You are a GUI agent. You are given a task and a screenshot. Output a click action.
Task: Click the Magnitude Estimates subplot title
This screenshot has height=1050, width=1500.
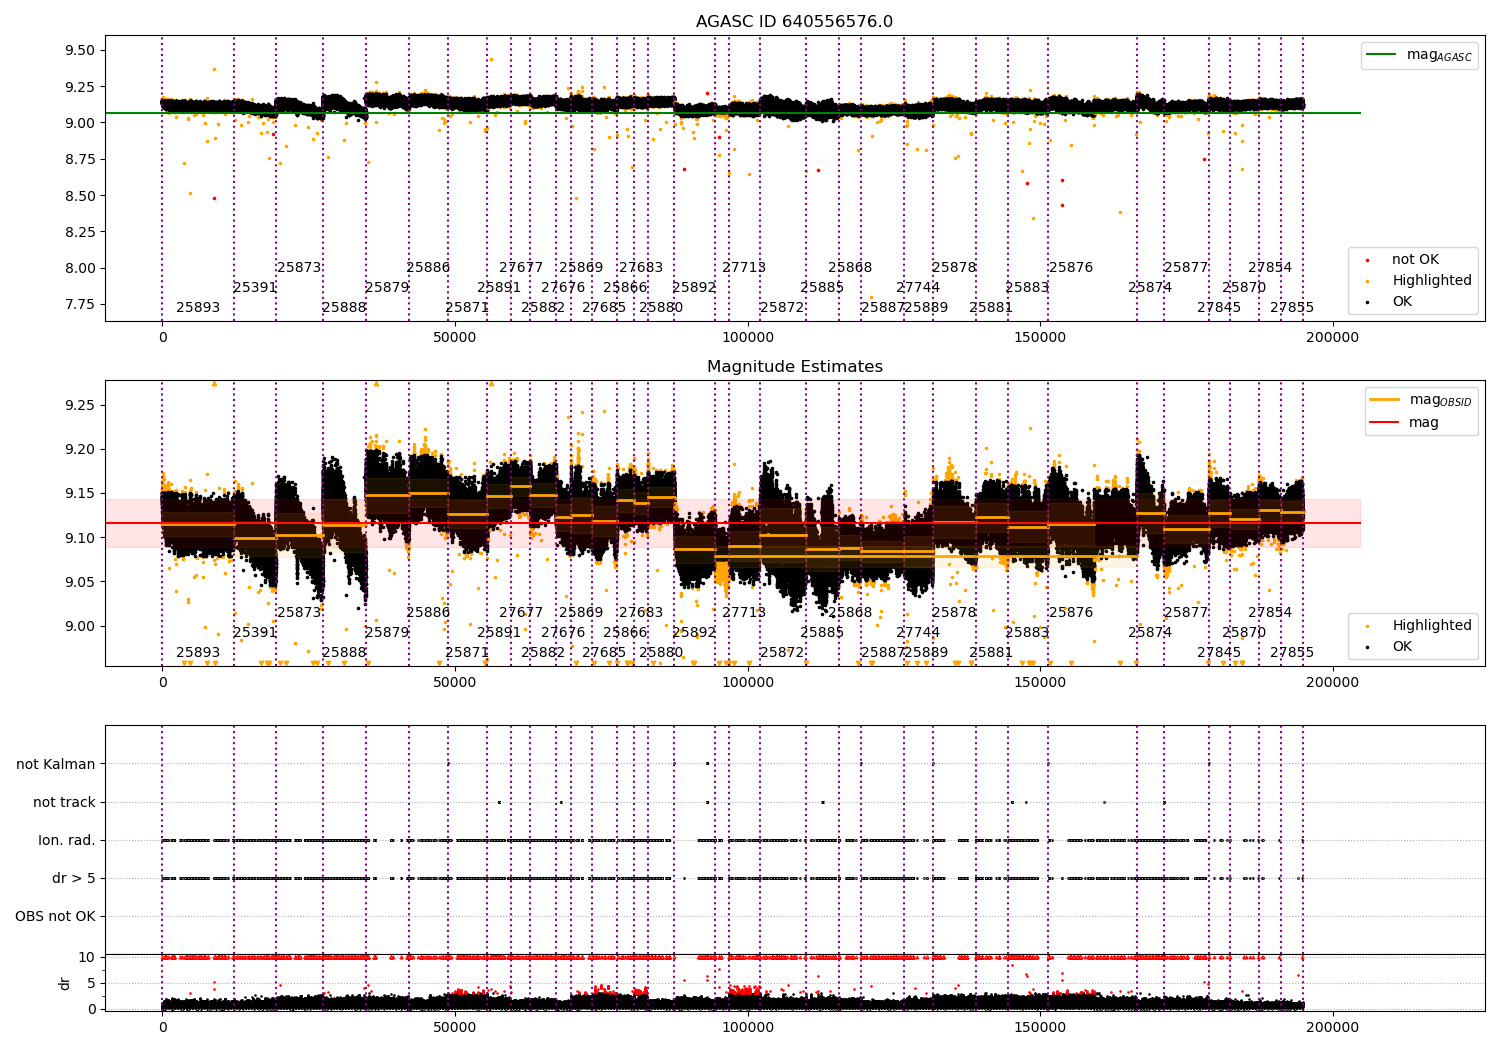(x=795, y=367)
